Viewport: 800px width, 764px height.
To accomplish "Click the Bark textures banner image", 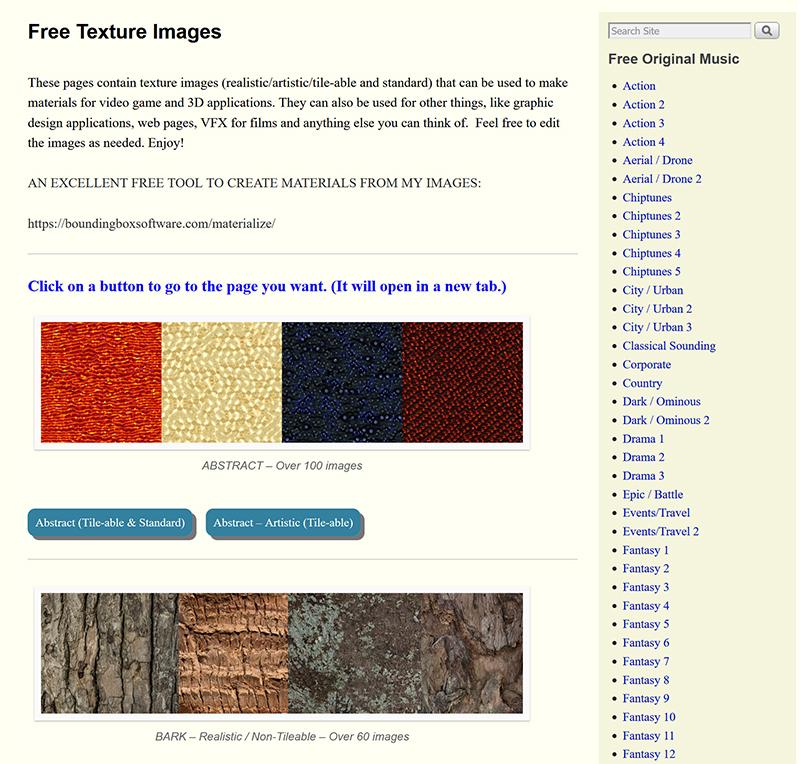I will click(282, 653).
